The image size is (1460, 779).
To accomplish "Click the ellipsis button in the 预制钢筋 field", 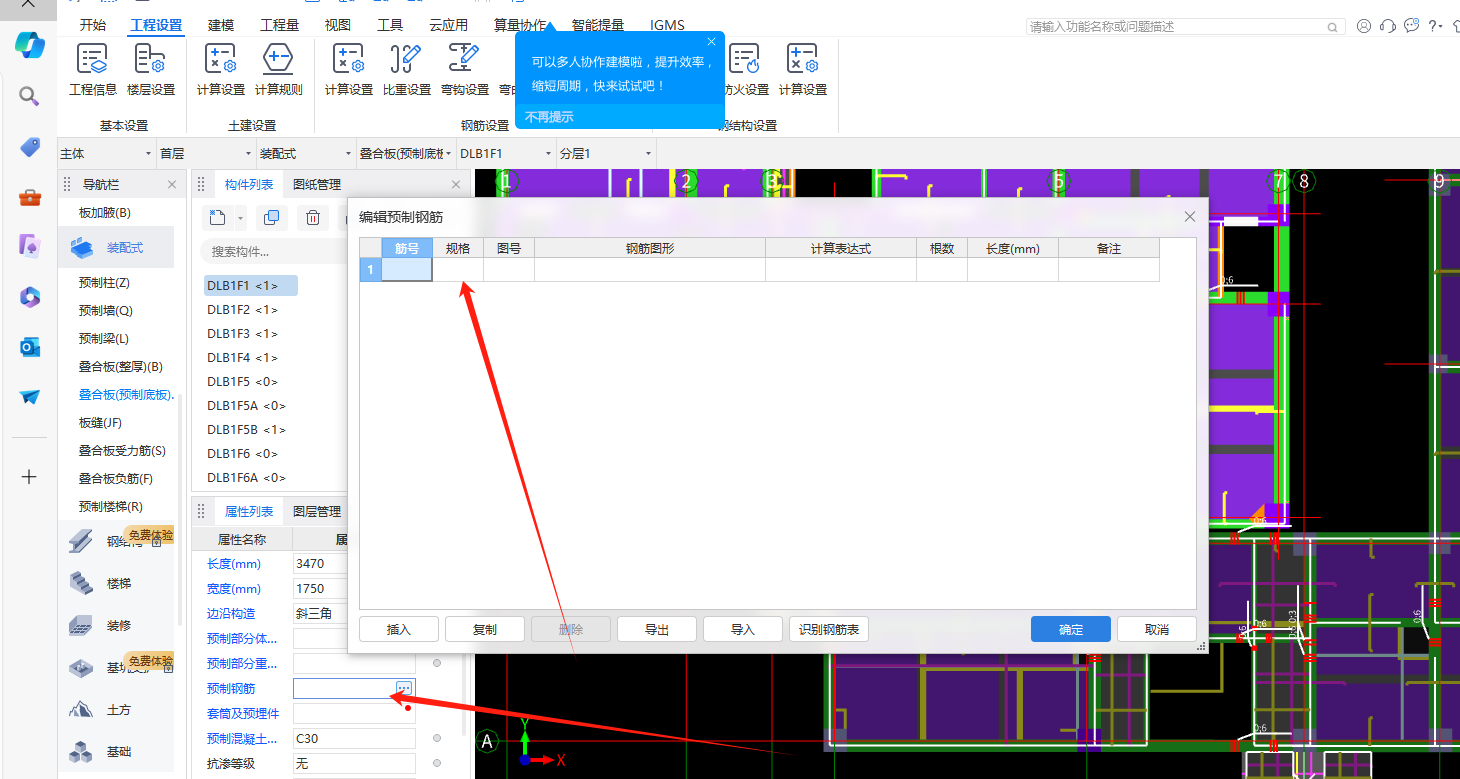I will point(404,688).
